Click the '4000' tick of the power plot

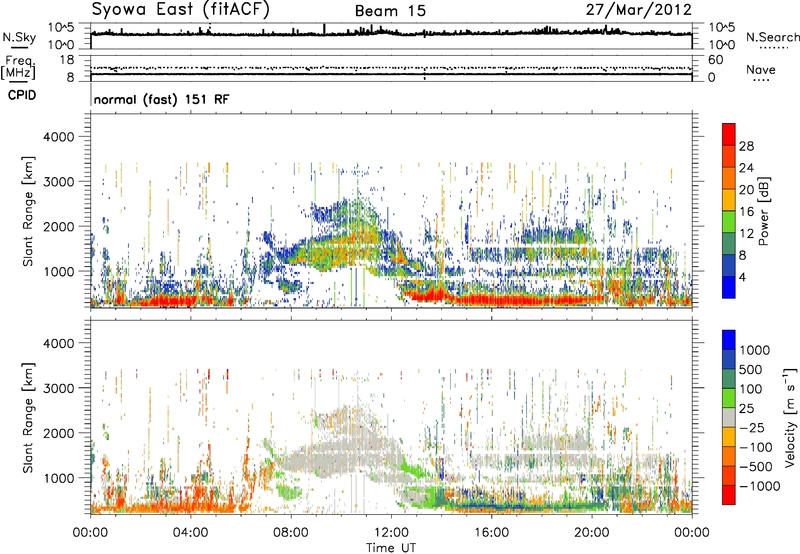pos(59,137)
